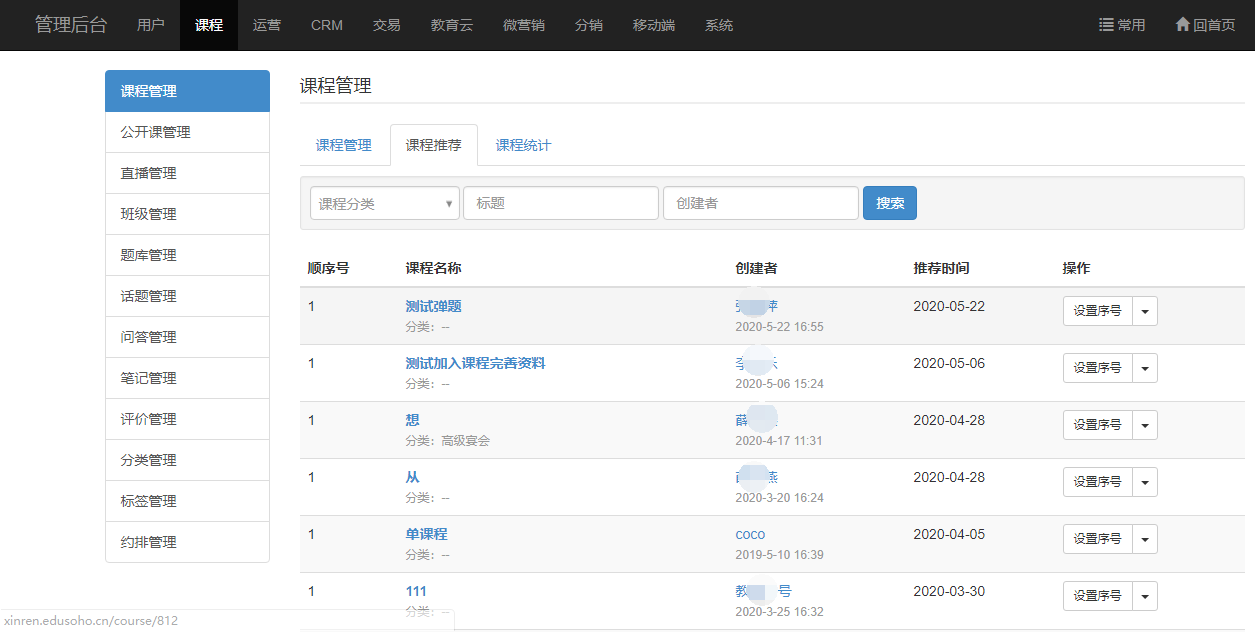Open creator link coco
Image resolution: width=1255 pixels, height=632 pixels.
tap(750, 535)
